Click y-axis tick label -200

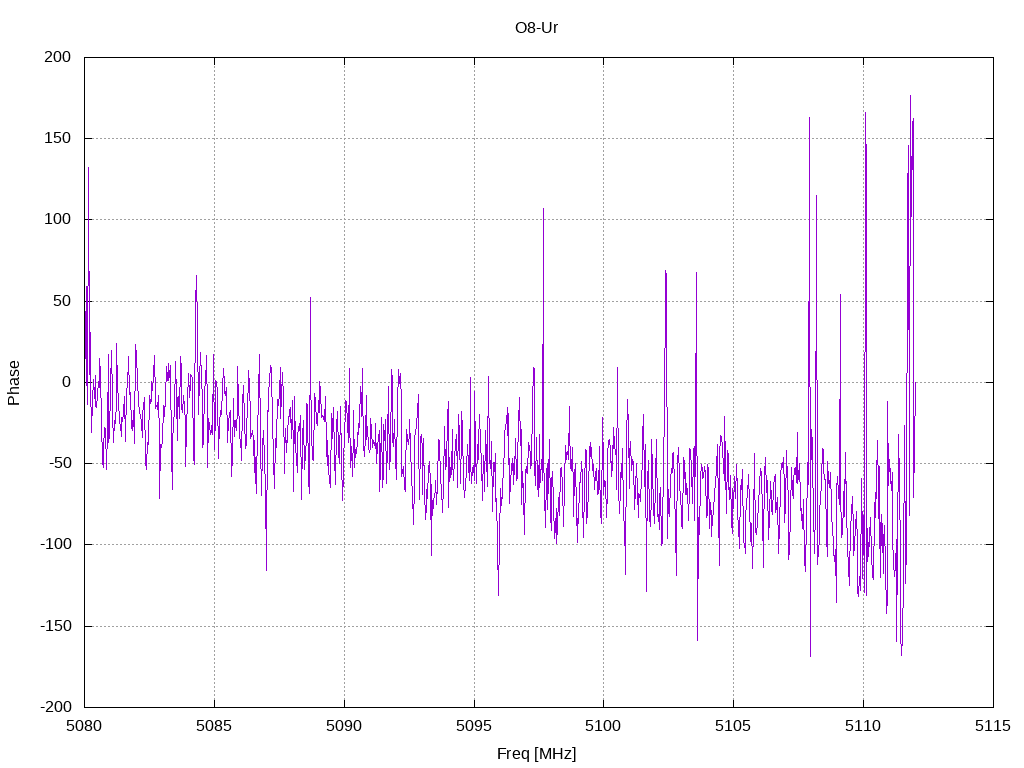click(56, 707)
